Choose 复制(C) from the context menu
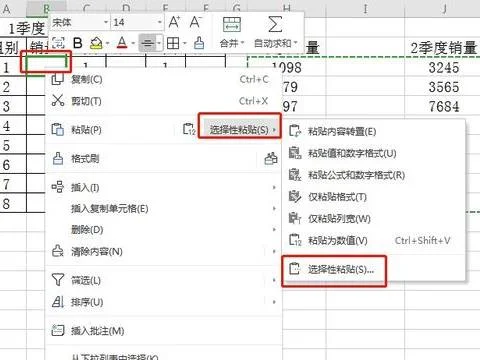Screen dimensions: 480x360 point(163,79)
